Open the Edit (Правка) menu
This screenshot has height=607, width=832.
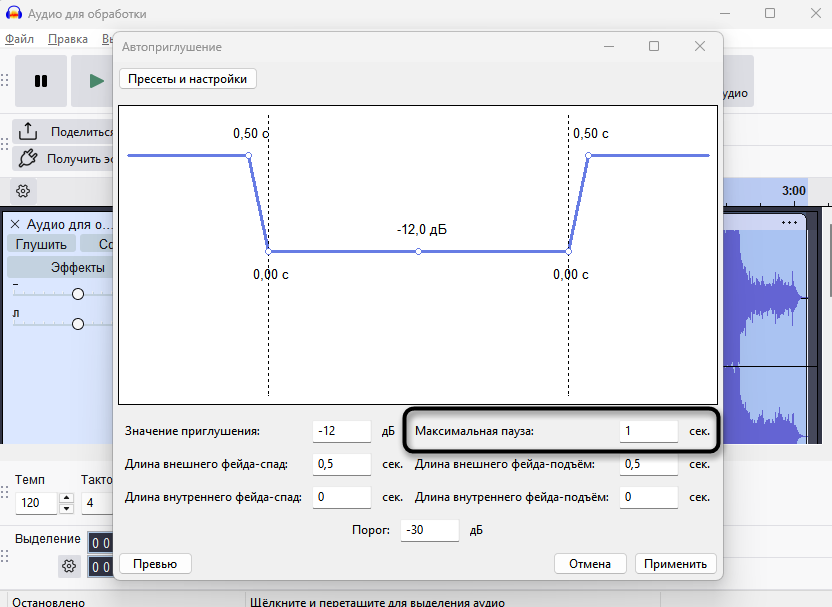point(68,39)
